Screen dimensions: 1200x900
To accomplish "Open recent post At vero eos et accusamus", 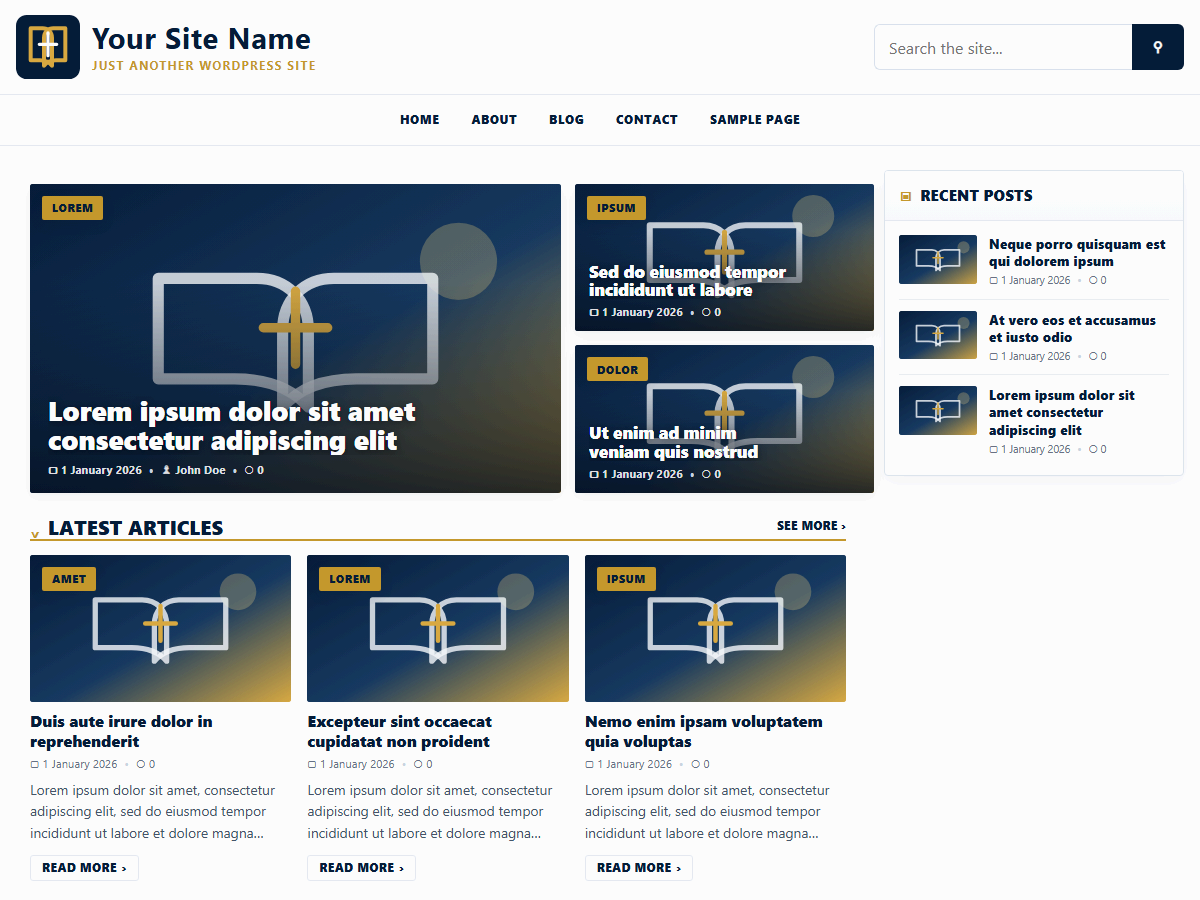I will pyautogui.click(x=1072, y=329).
